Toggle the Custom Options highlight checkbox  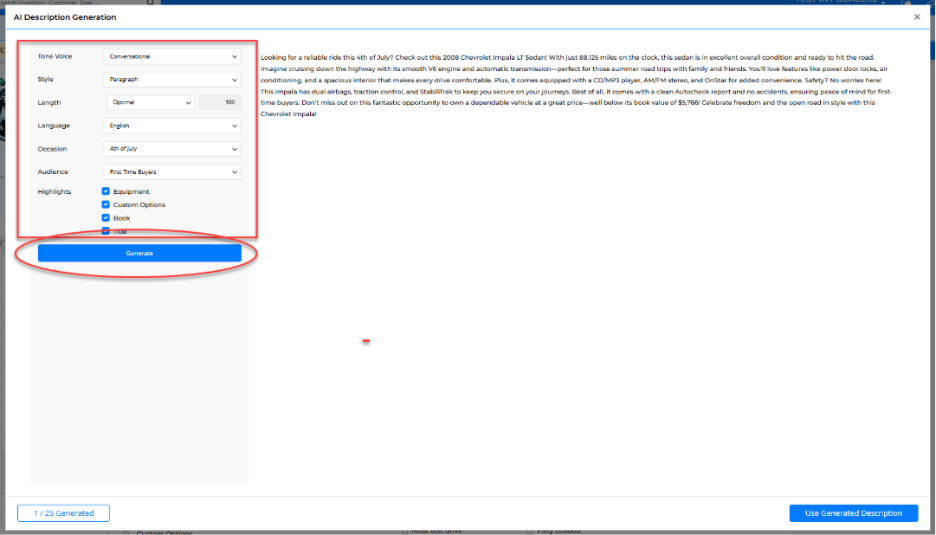tap(106, 204)
